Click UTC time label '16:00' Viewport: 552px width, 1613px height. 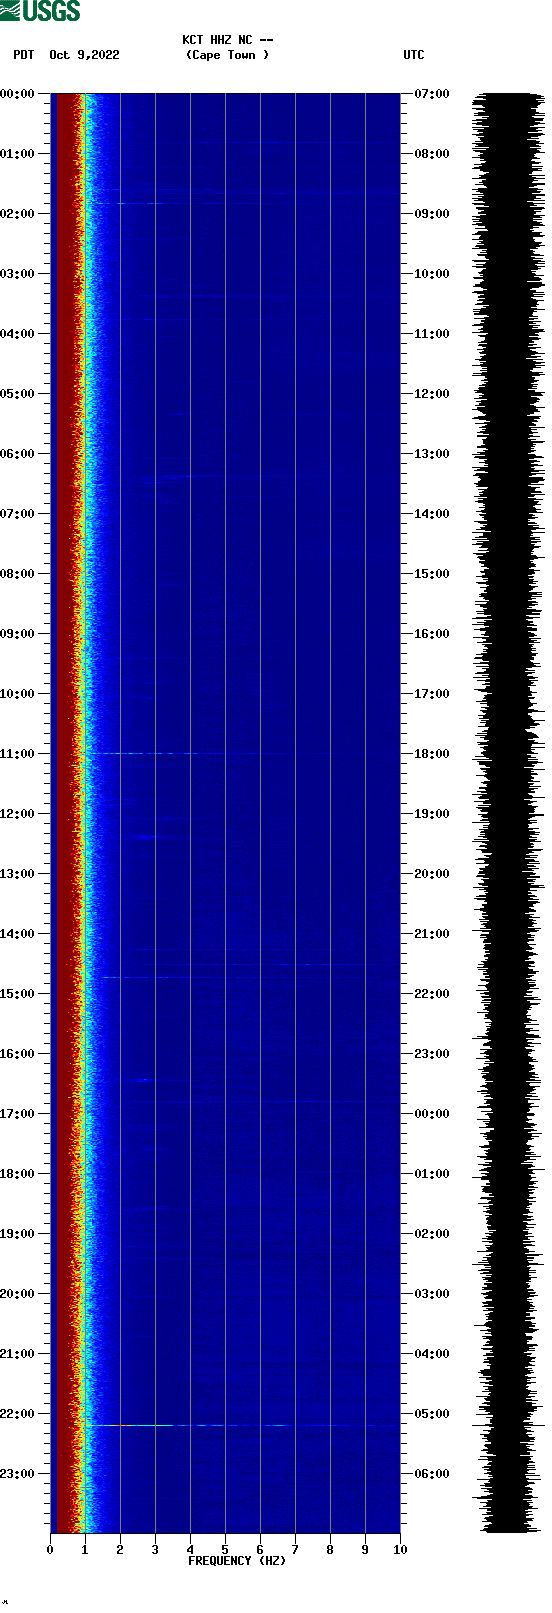coord(432,634)
